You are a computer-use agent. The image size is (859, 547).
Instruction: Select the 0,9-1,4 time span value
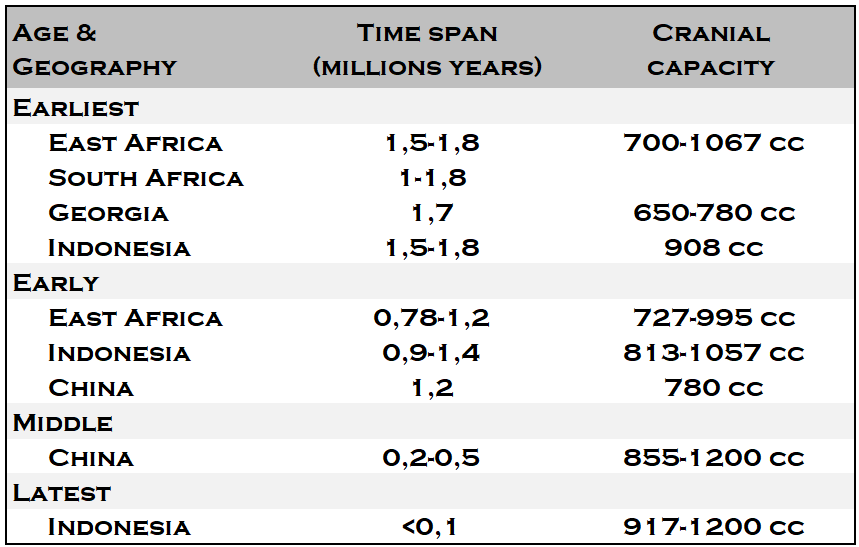[x=431, y=353]
